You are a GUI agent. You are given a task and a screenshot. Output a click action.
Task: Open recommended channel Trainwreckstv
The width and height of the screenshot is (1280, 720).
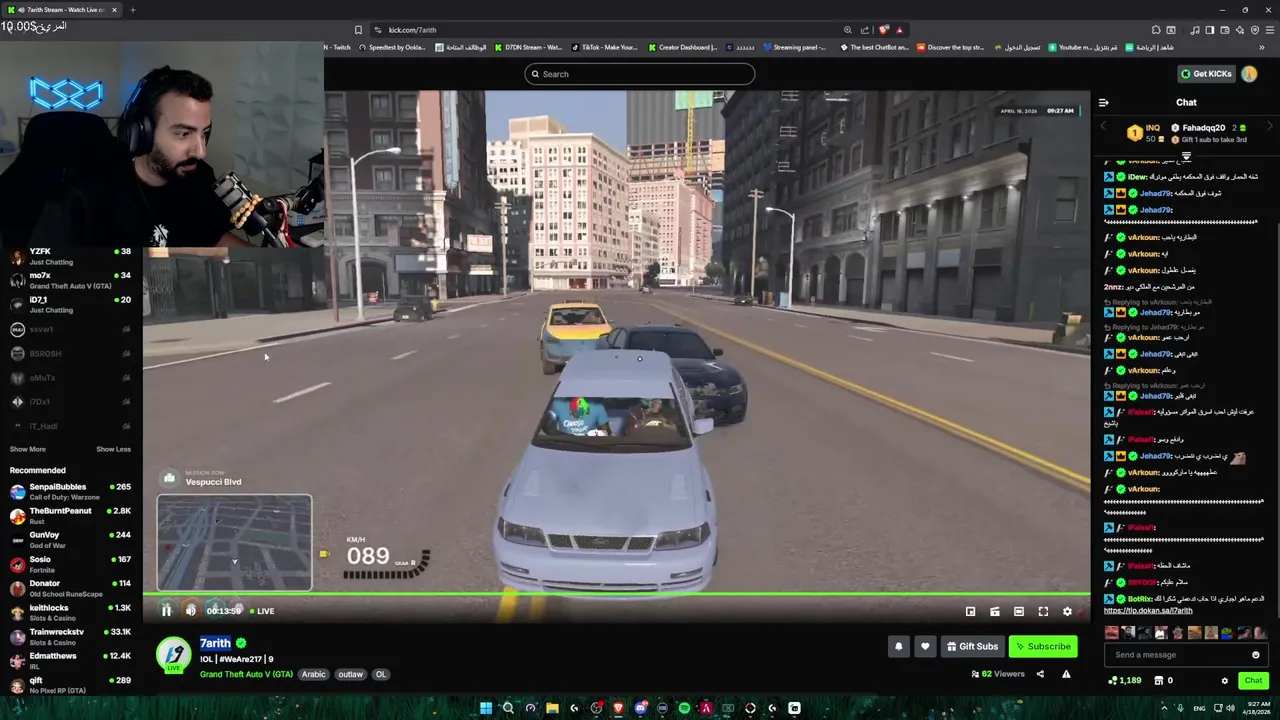[70, 636]
